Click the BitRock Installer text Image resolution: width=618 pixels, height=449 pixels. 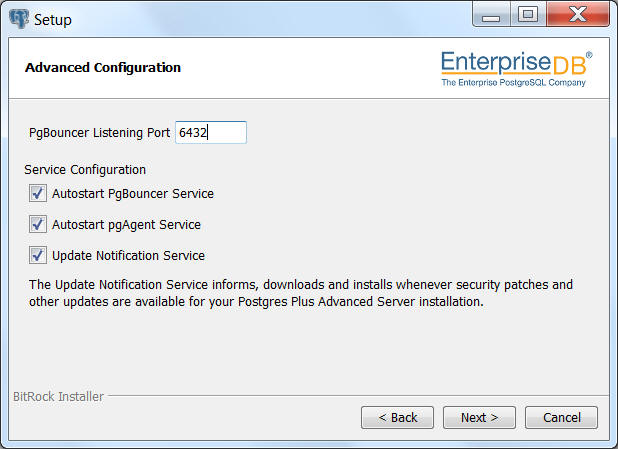[58, 396]
